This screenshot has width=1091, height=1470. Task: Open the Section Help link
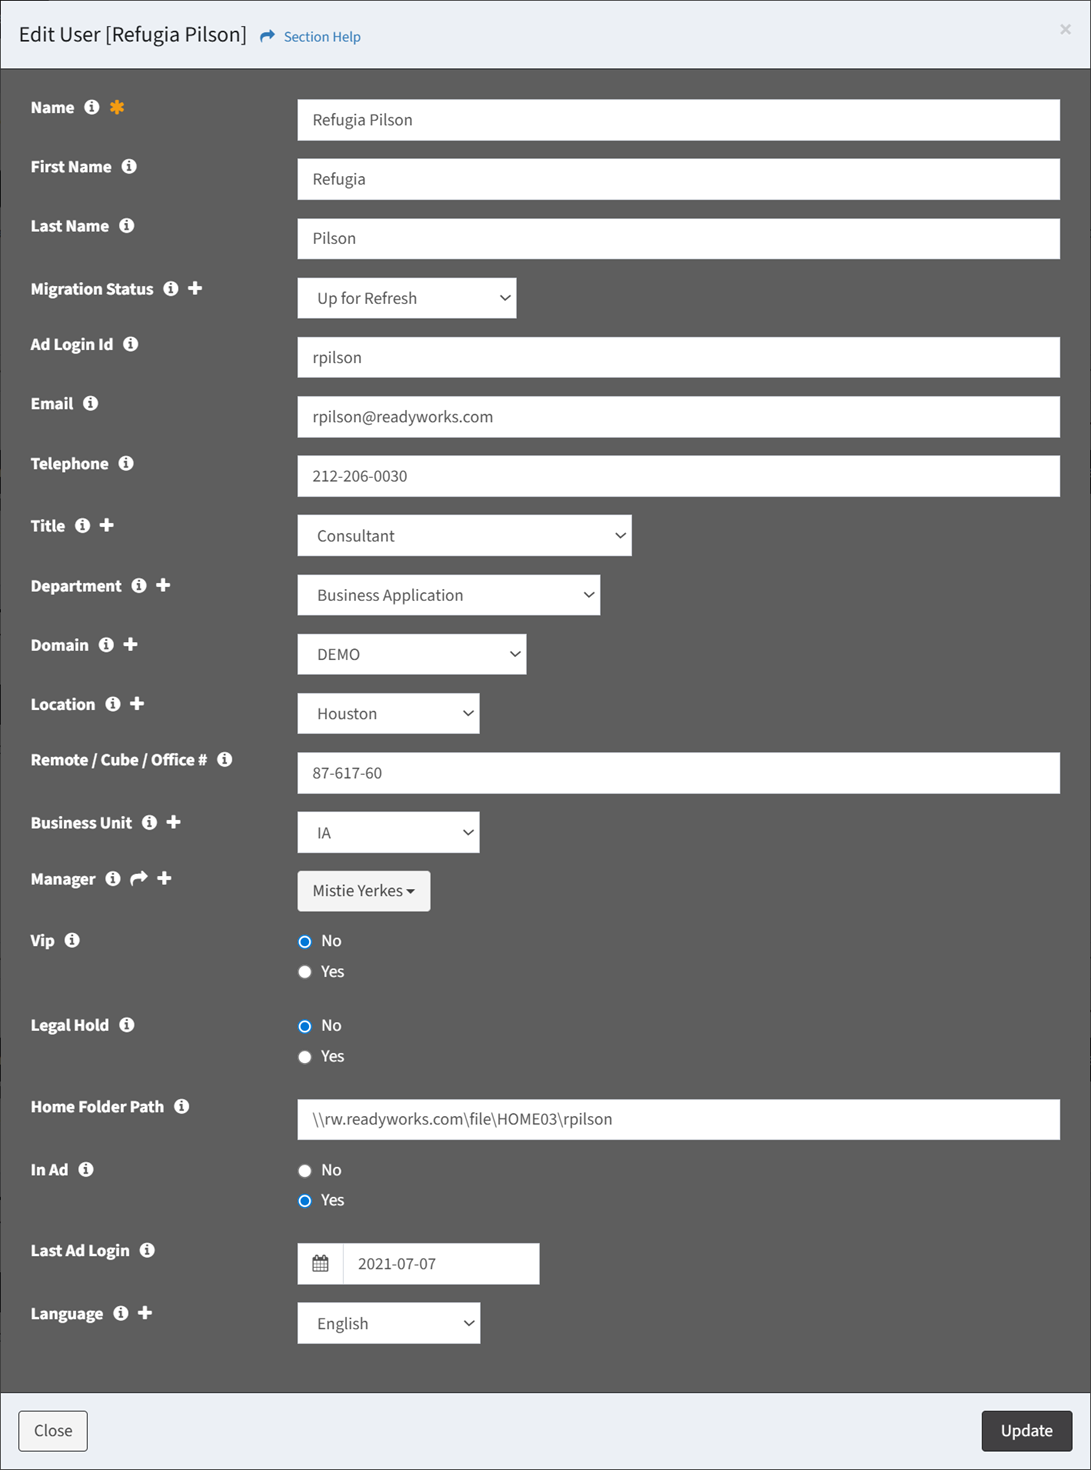coord(321,37)
